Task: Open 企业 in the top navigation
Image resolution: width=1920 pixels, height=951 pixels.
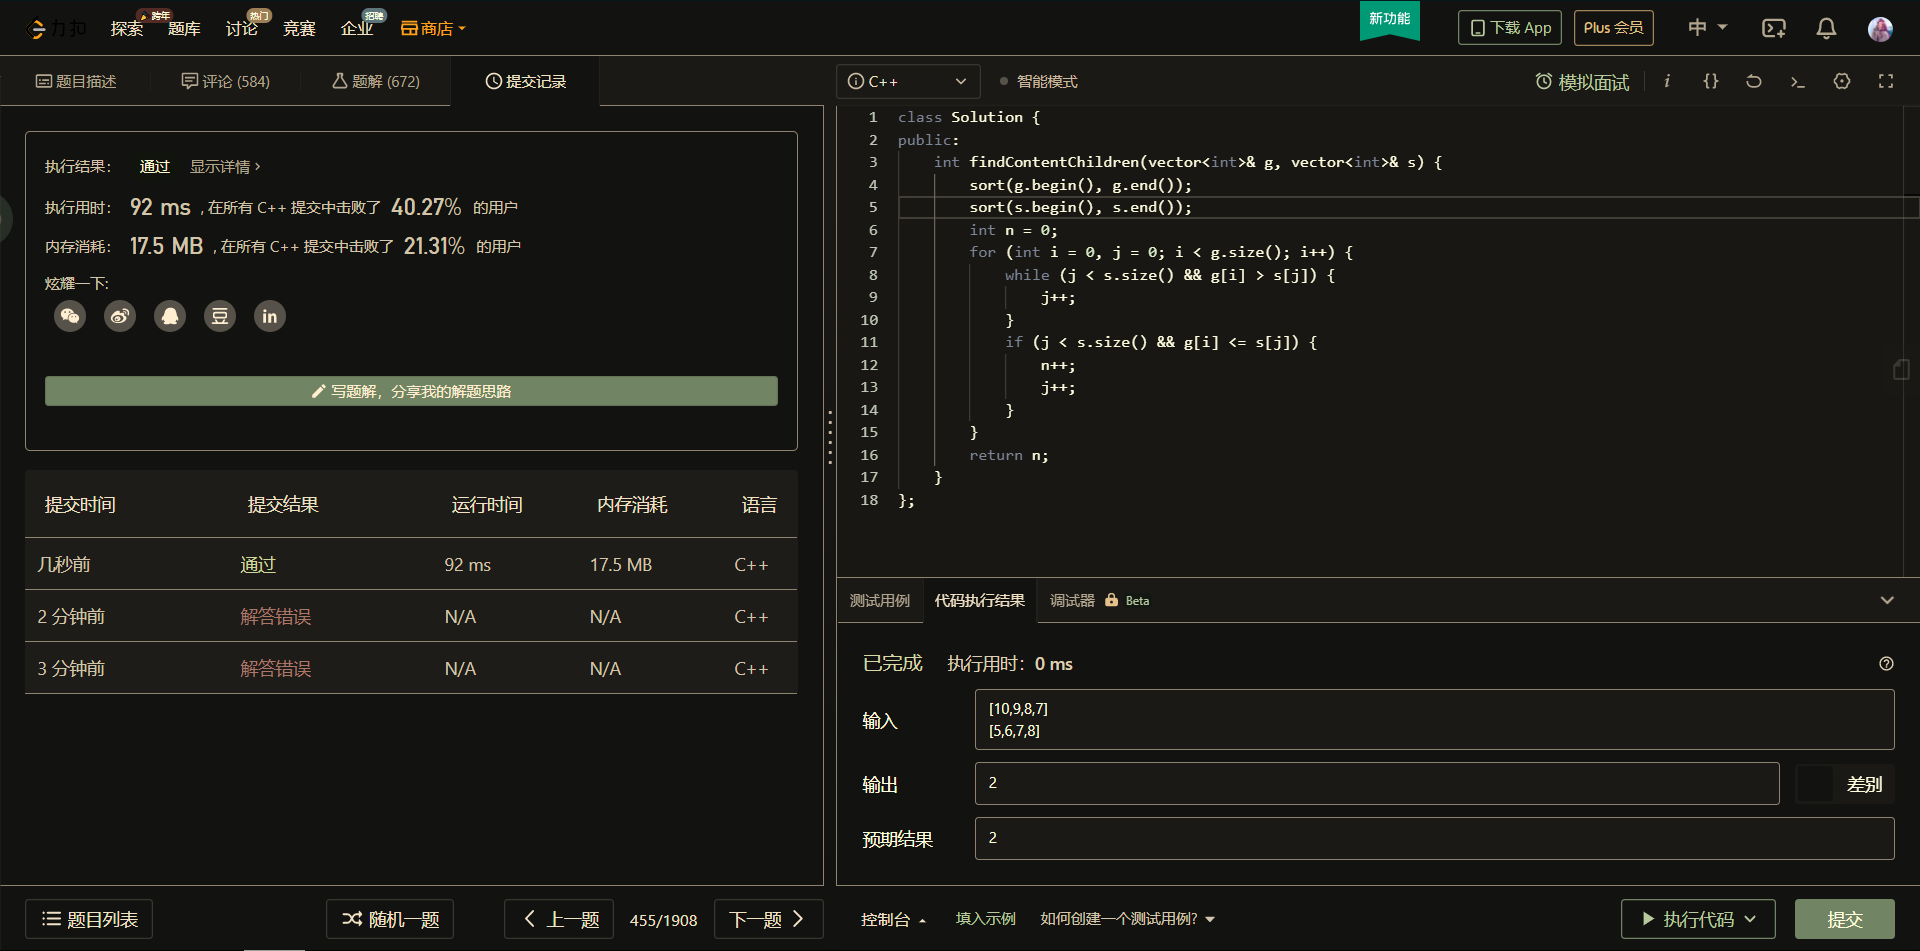Action: 357,28
